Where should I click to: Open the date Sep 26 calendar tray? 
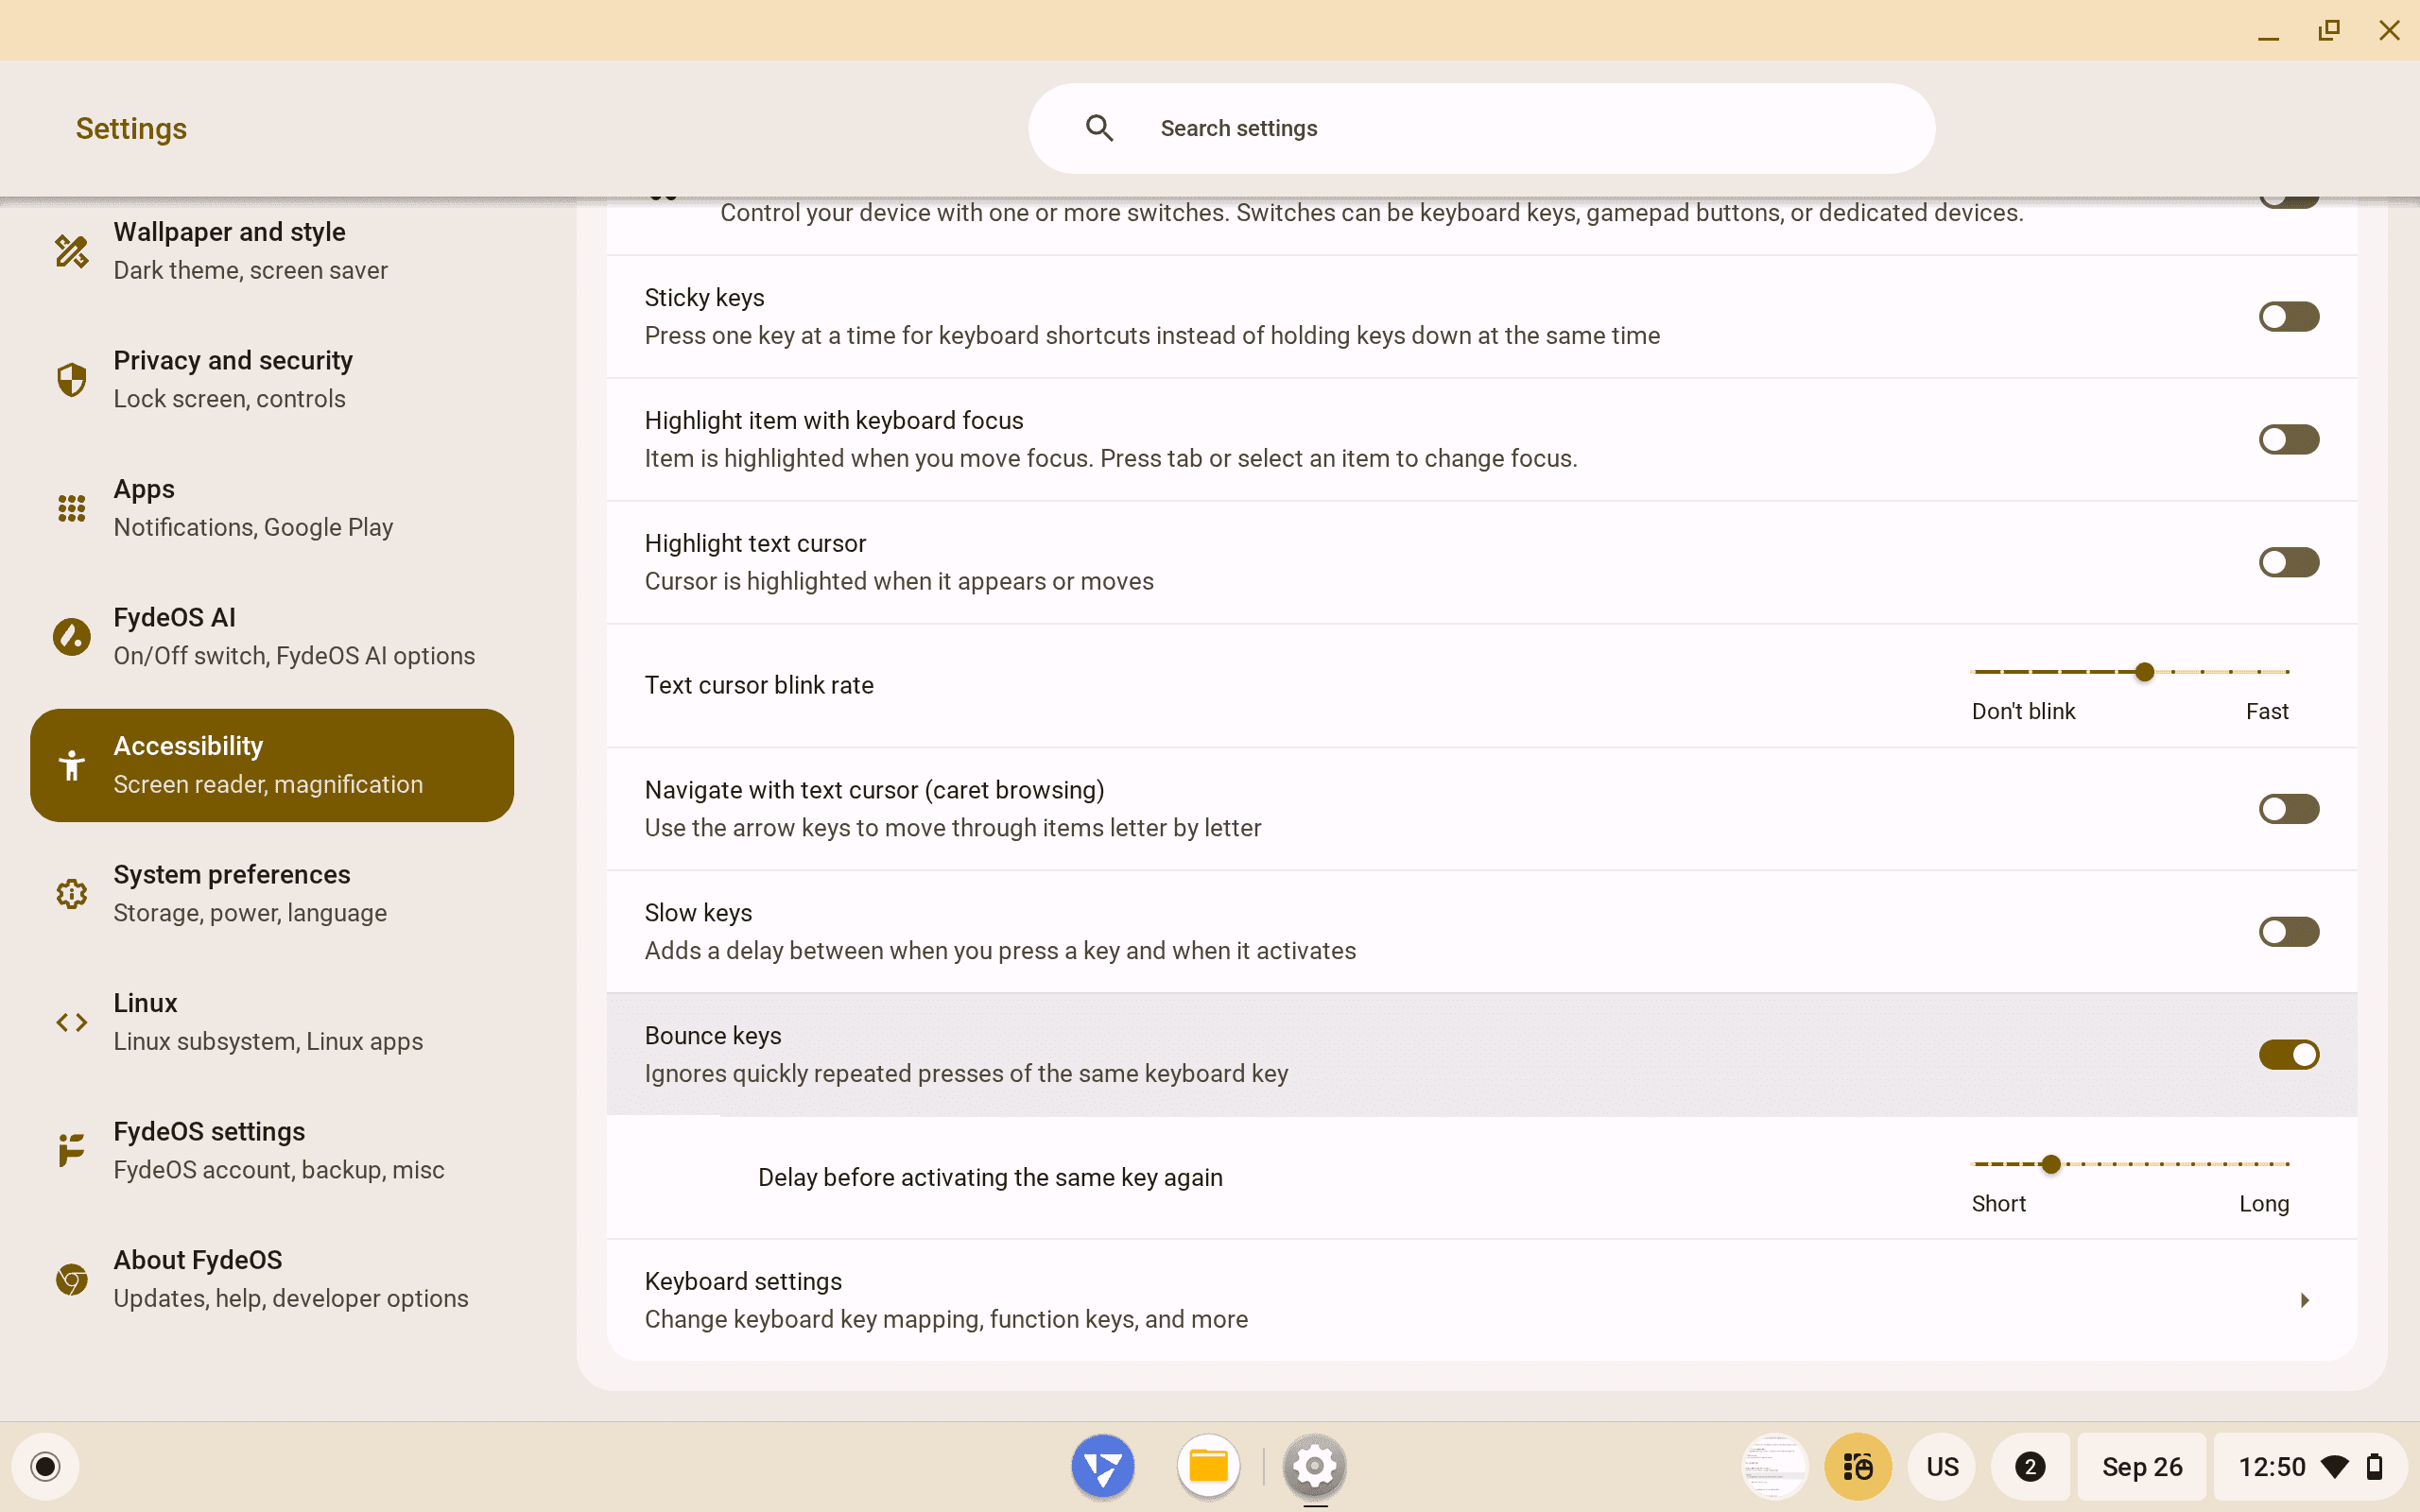2141,1466
